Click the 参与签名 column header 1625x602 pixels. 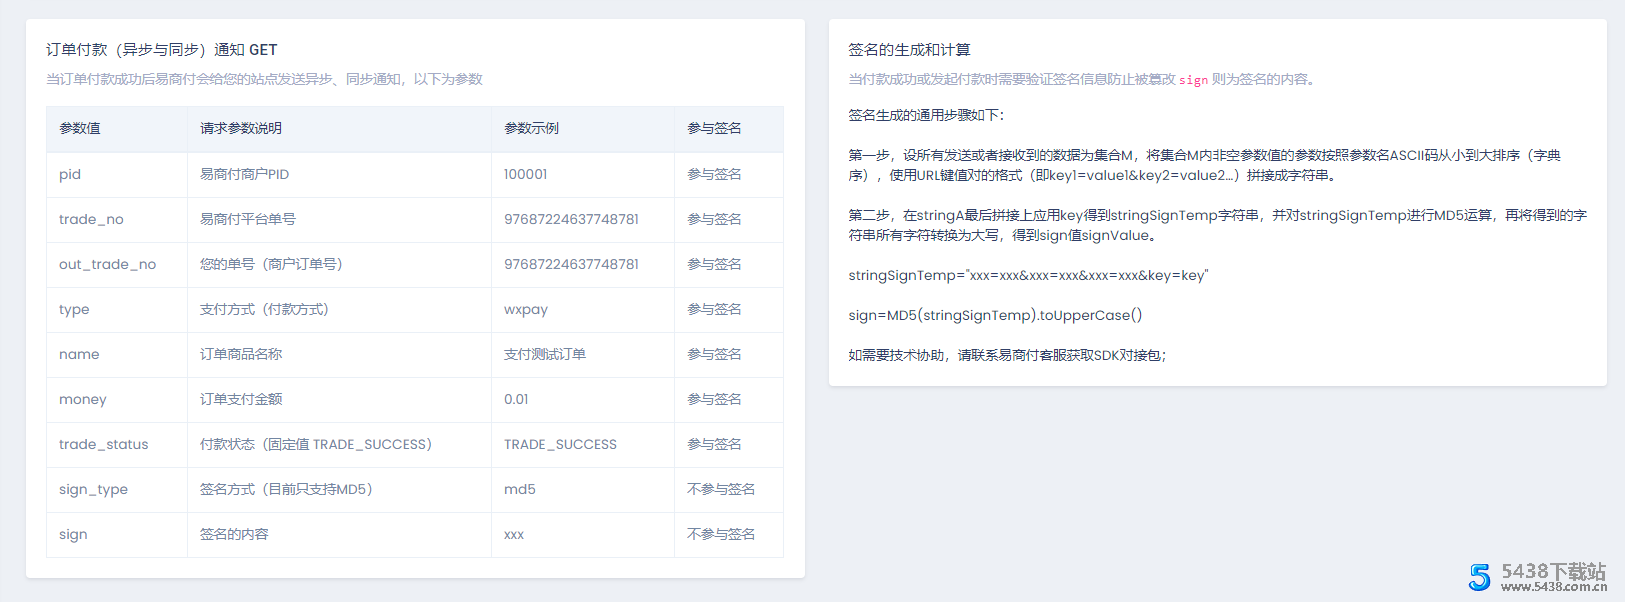[x=714, y=128]
